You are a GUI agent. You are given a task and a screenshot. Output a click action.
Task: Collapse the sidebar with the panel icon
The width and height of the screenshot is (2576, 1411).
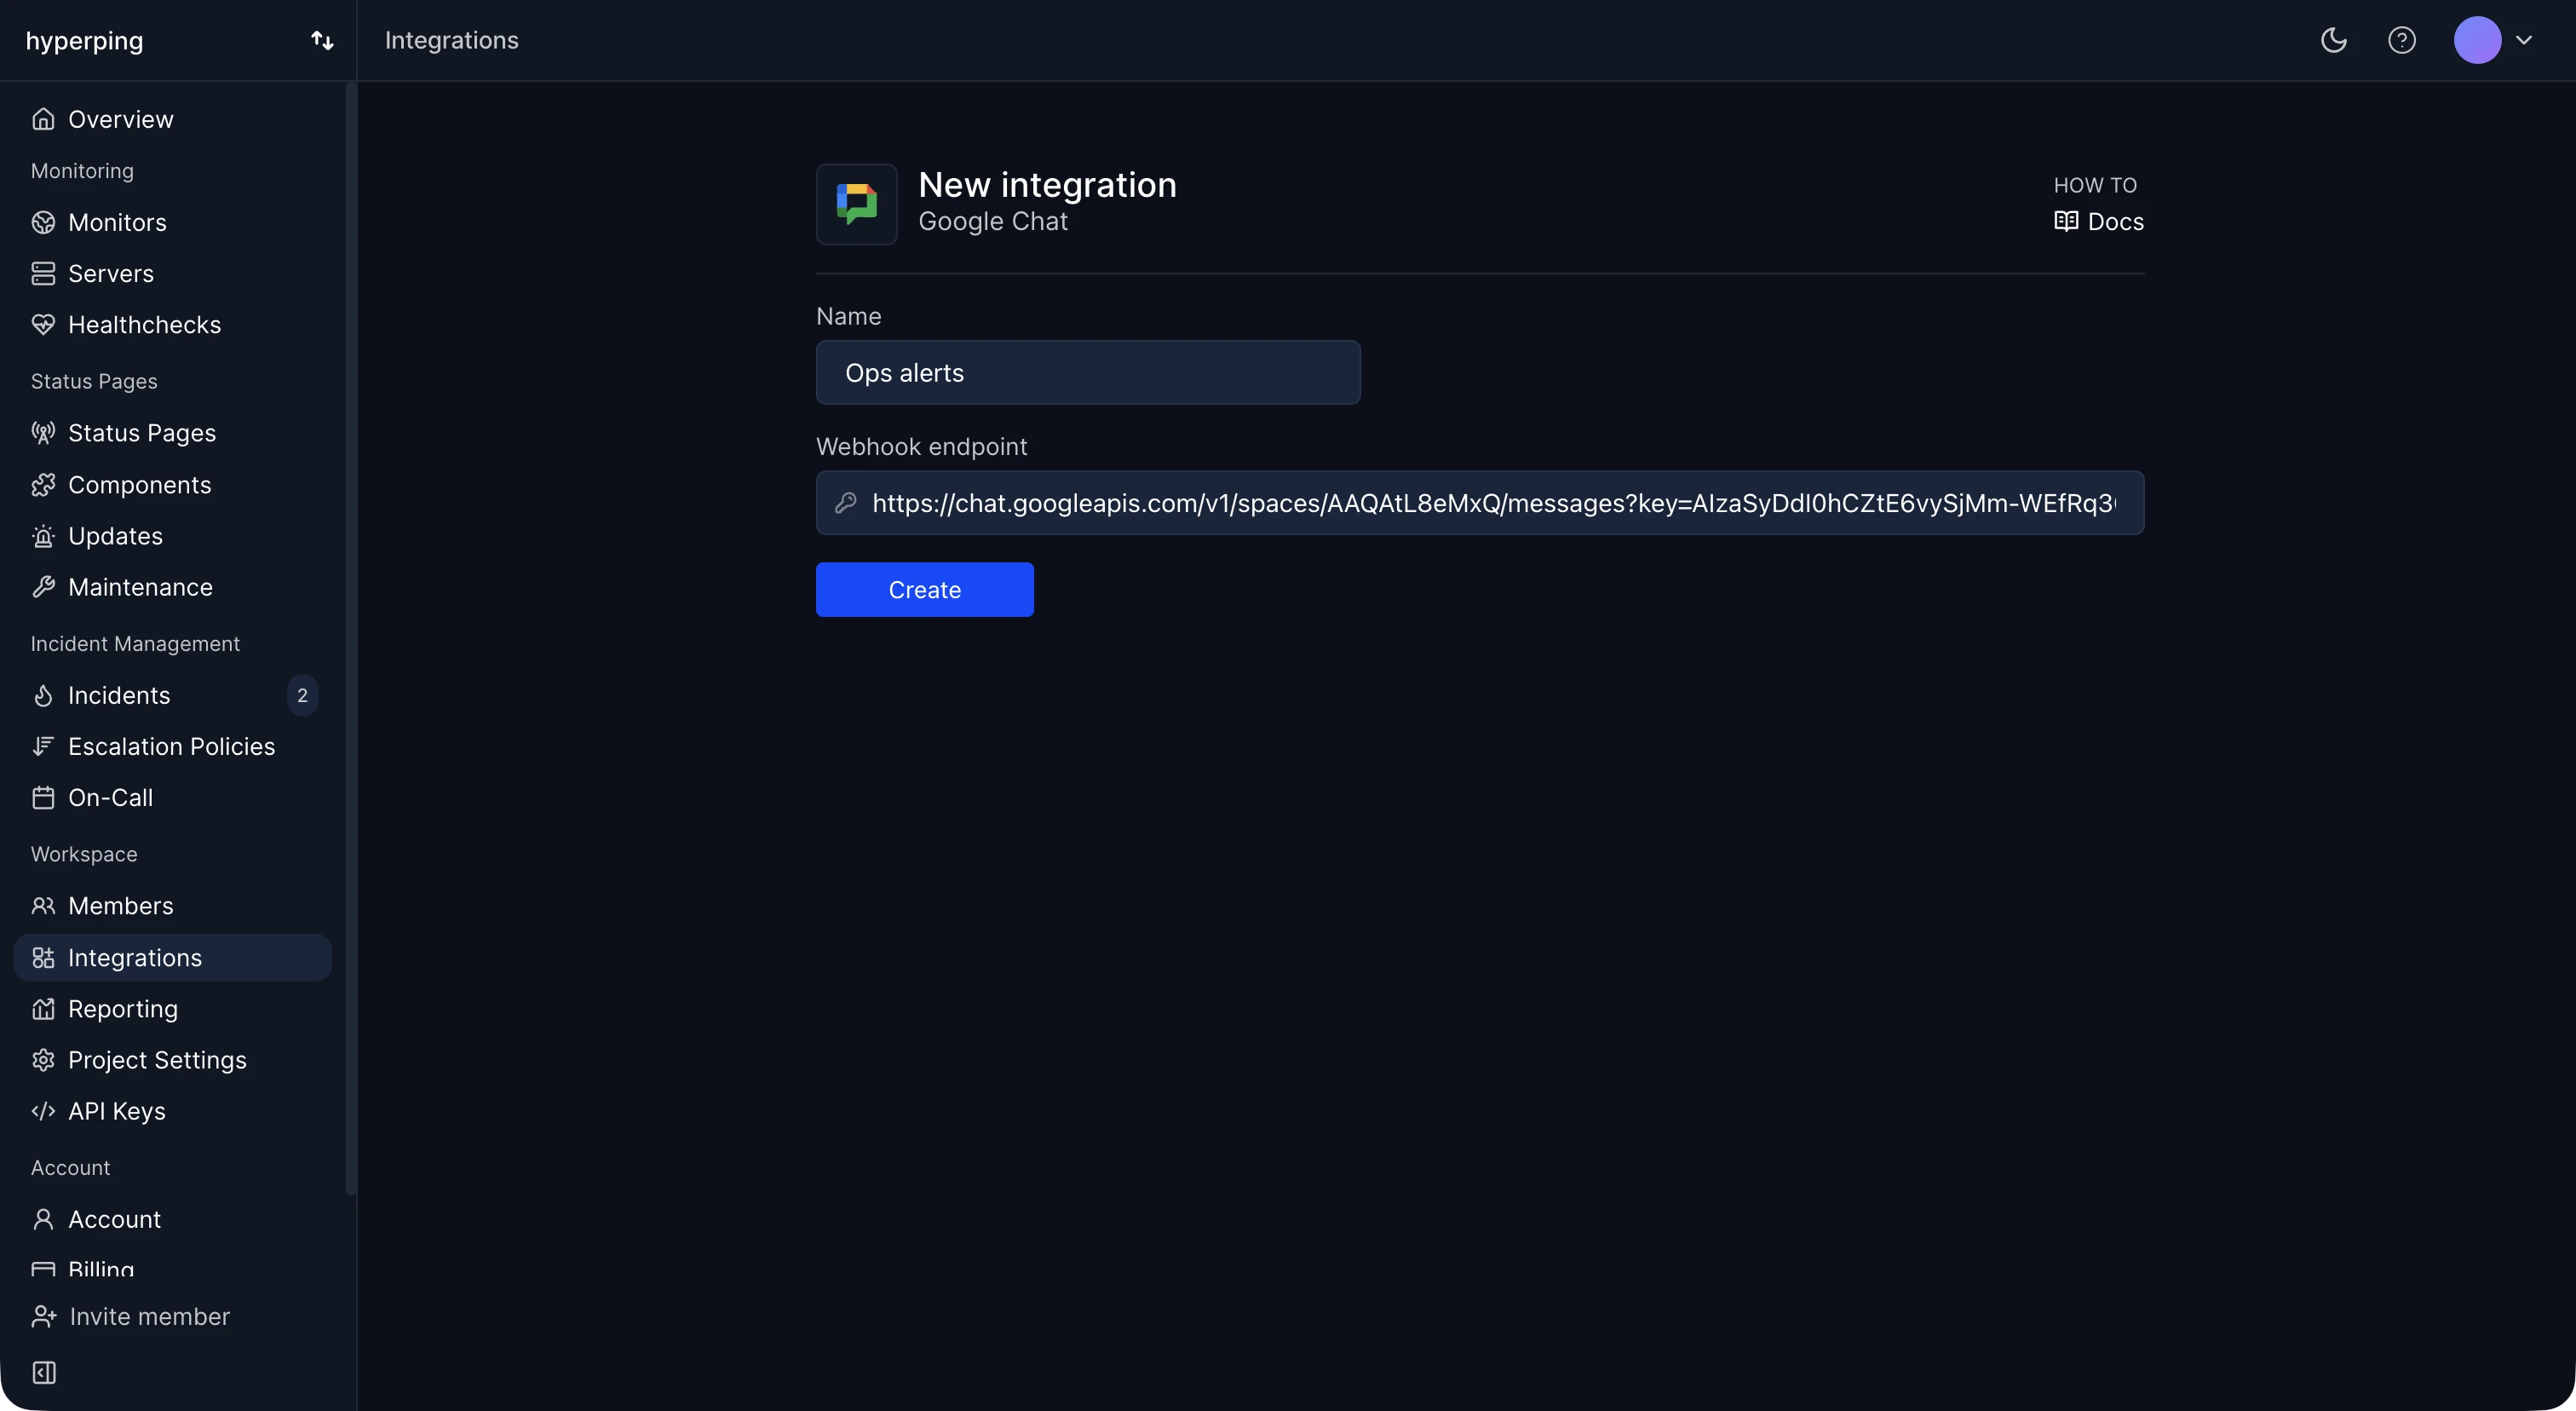(44, 1372)
